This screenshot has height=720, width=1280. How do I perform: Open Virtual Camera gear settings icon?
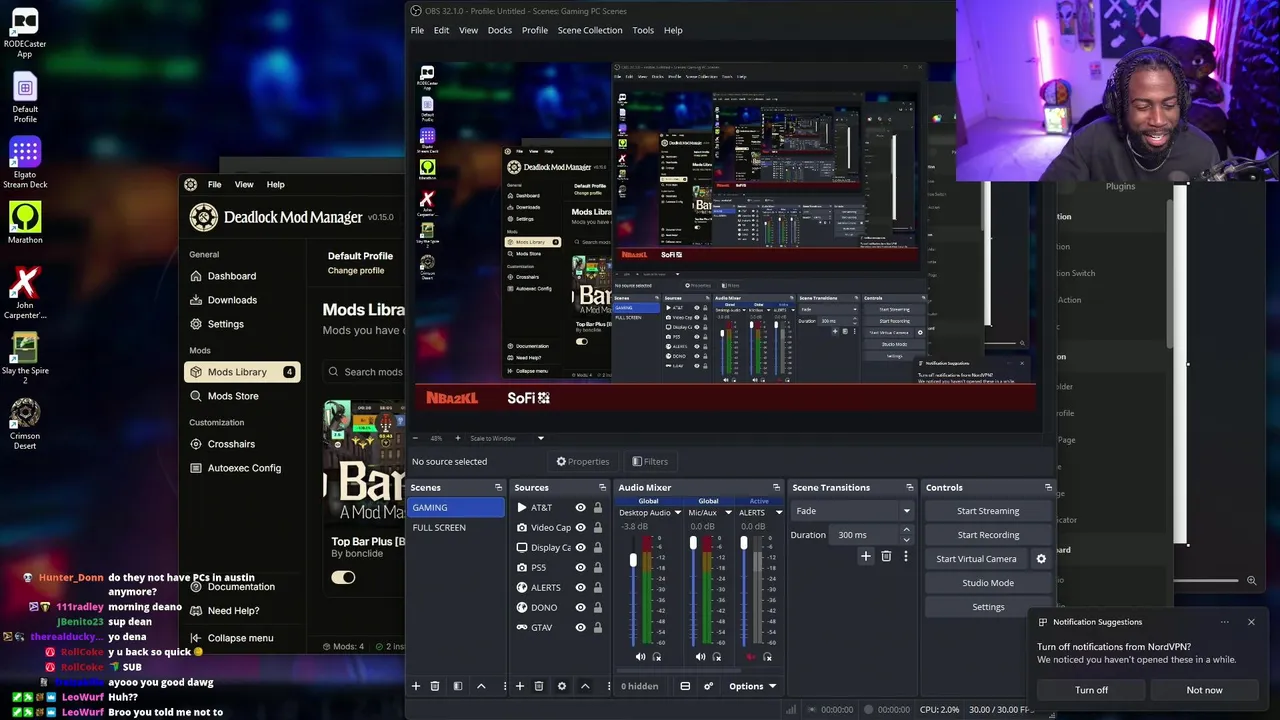click(x=1041, y=559)
